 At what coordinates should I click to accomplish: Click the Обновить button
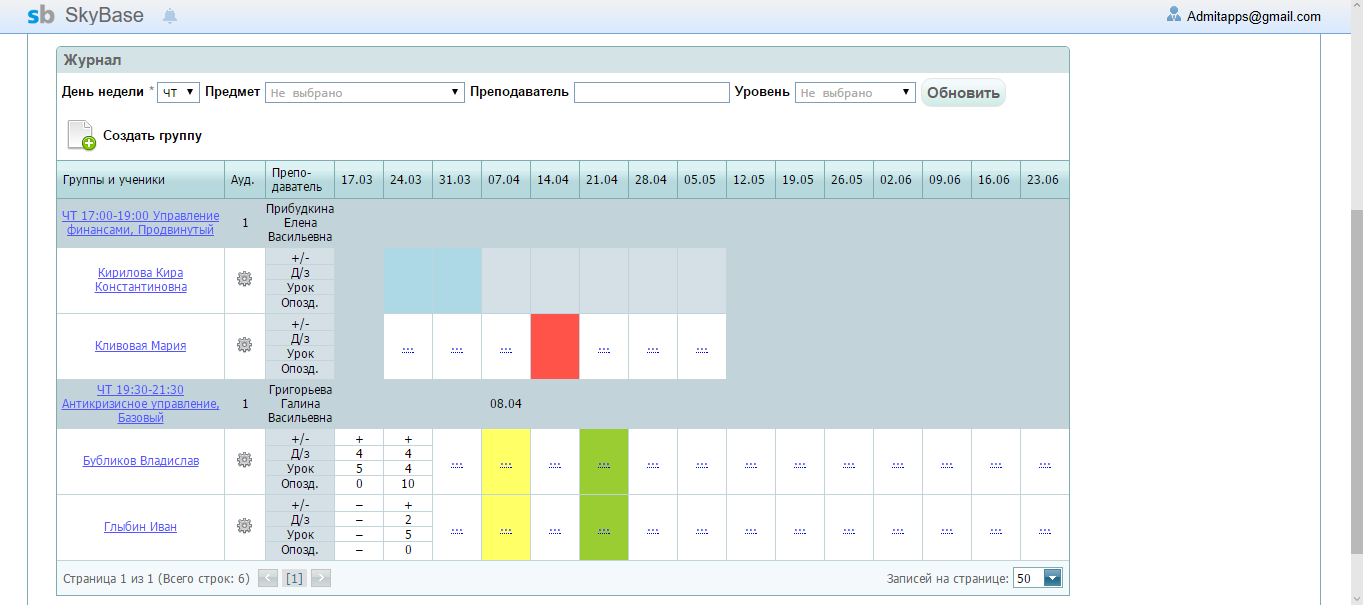pyautogui.click(x=963, y=93)
